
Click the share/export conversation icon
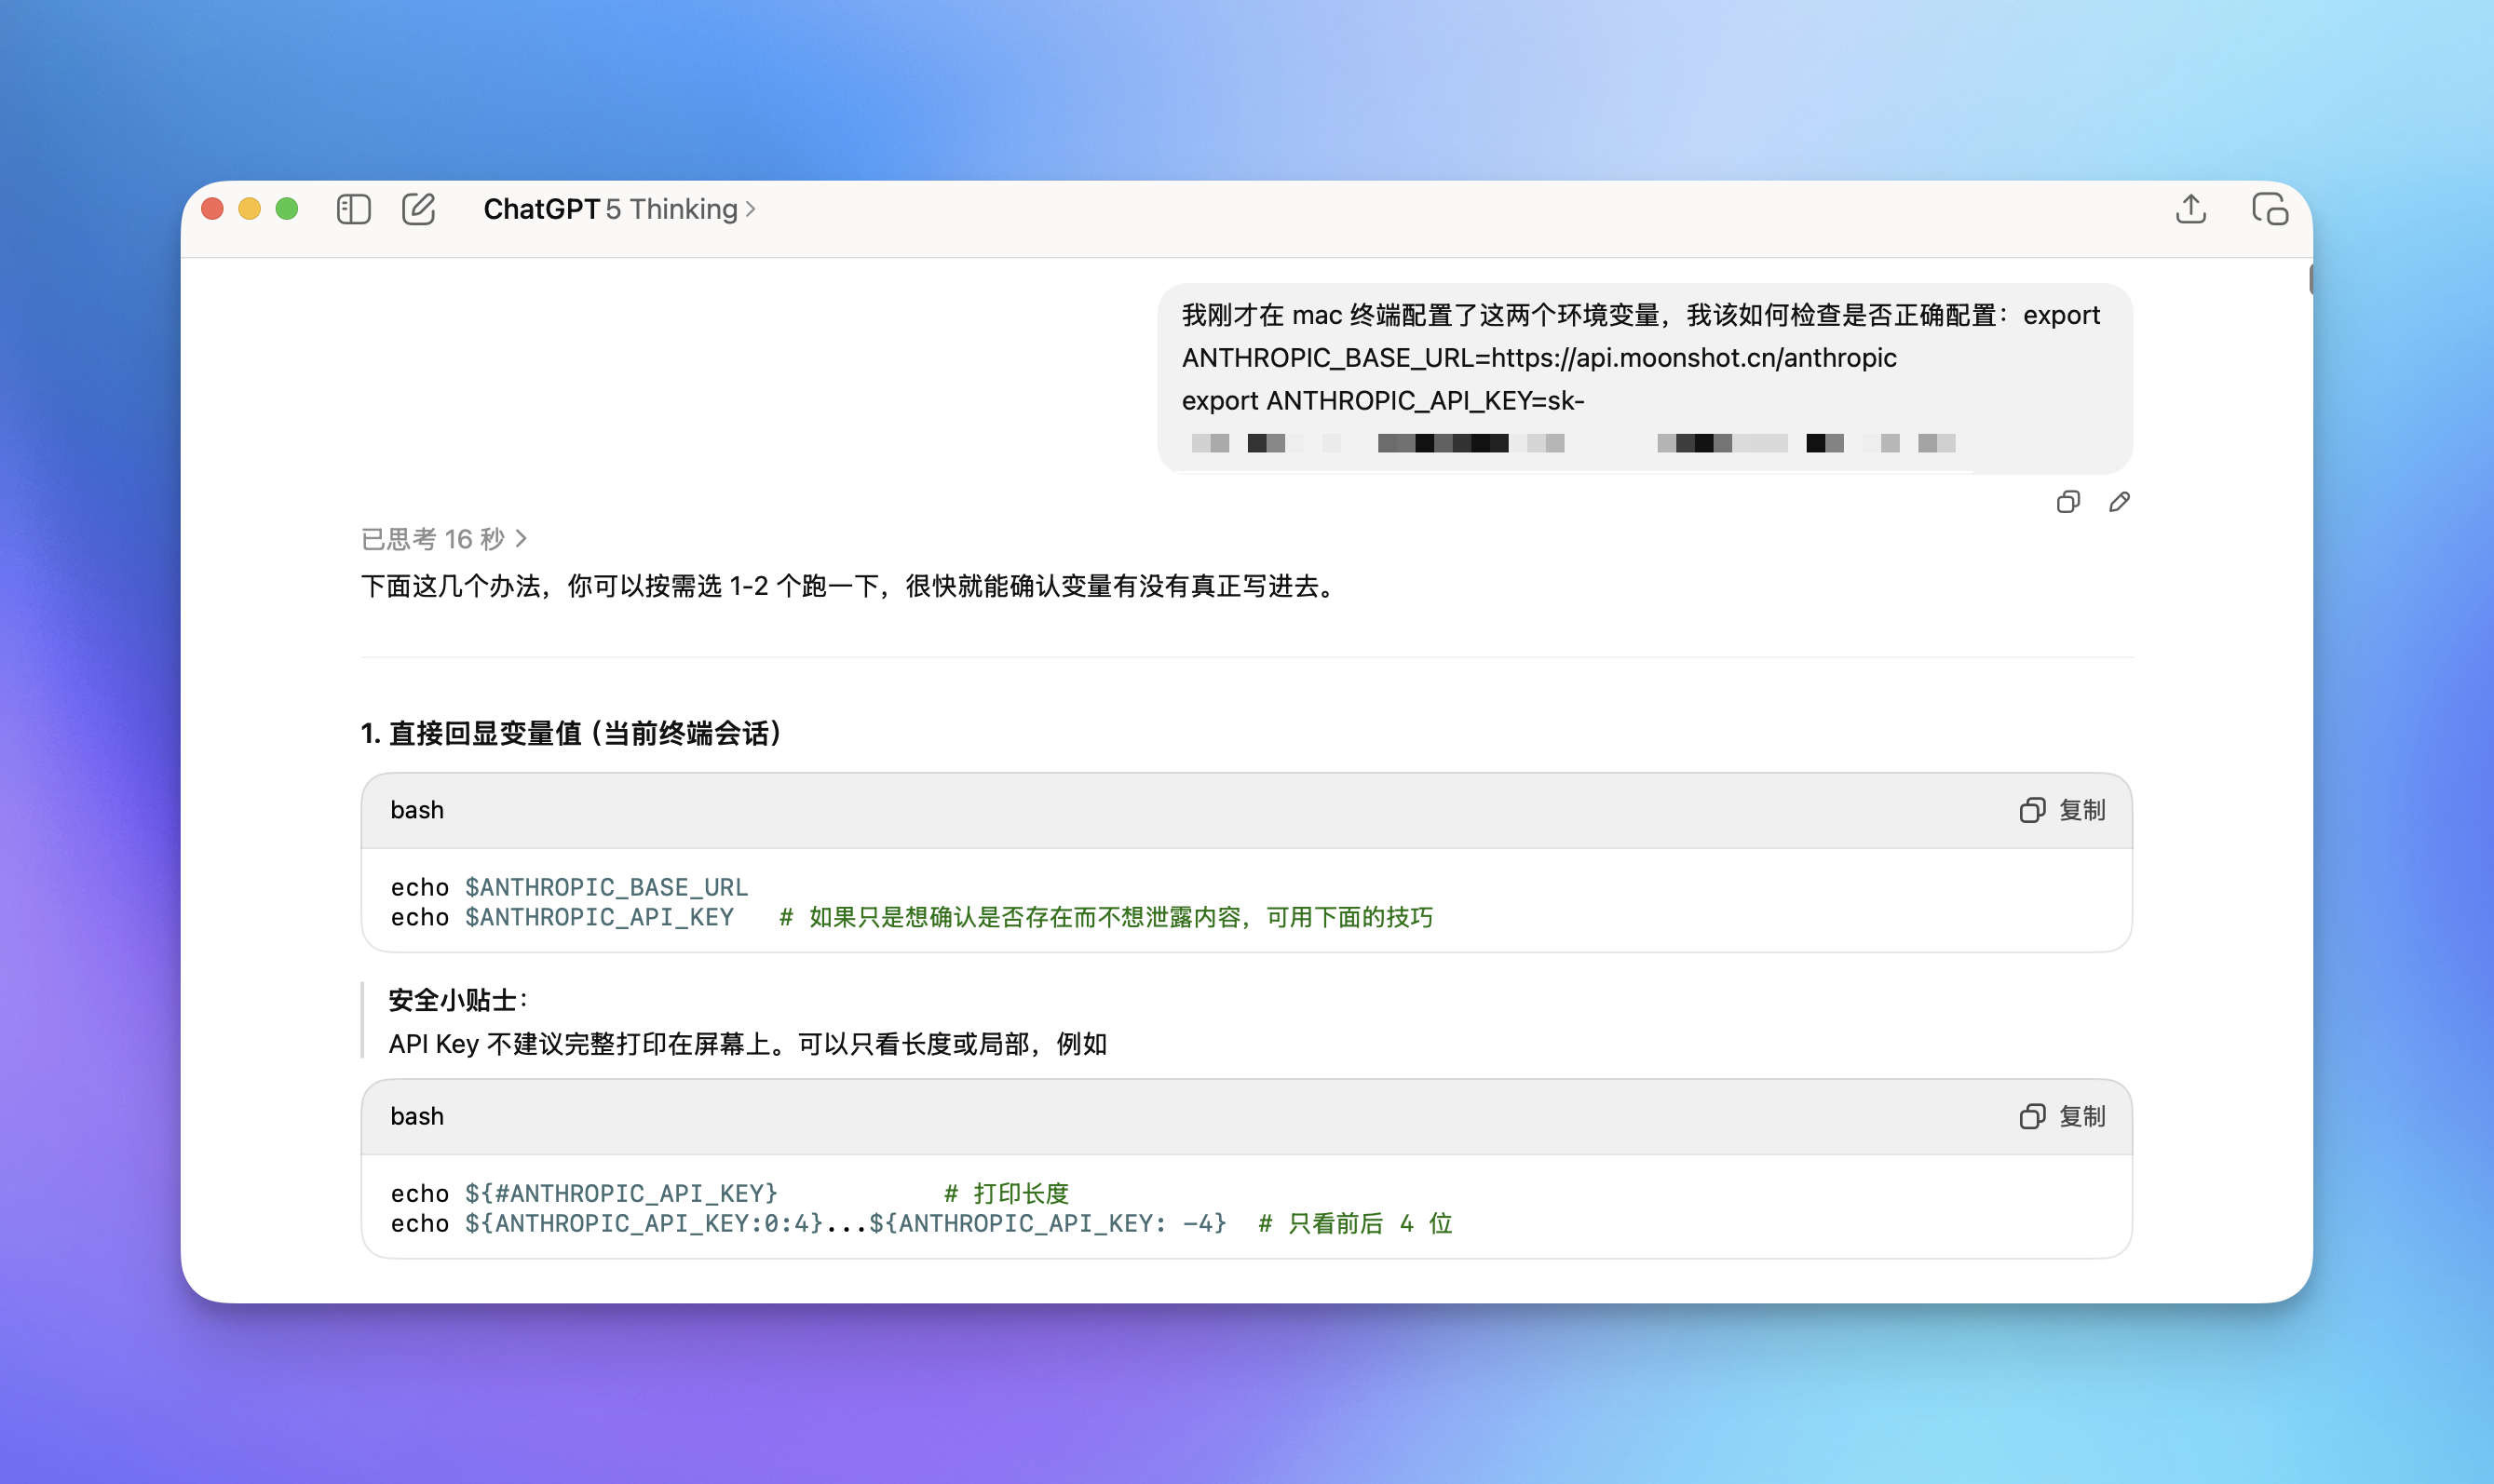(2191, 209)
